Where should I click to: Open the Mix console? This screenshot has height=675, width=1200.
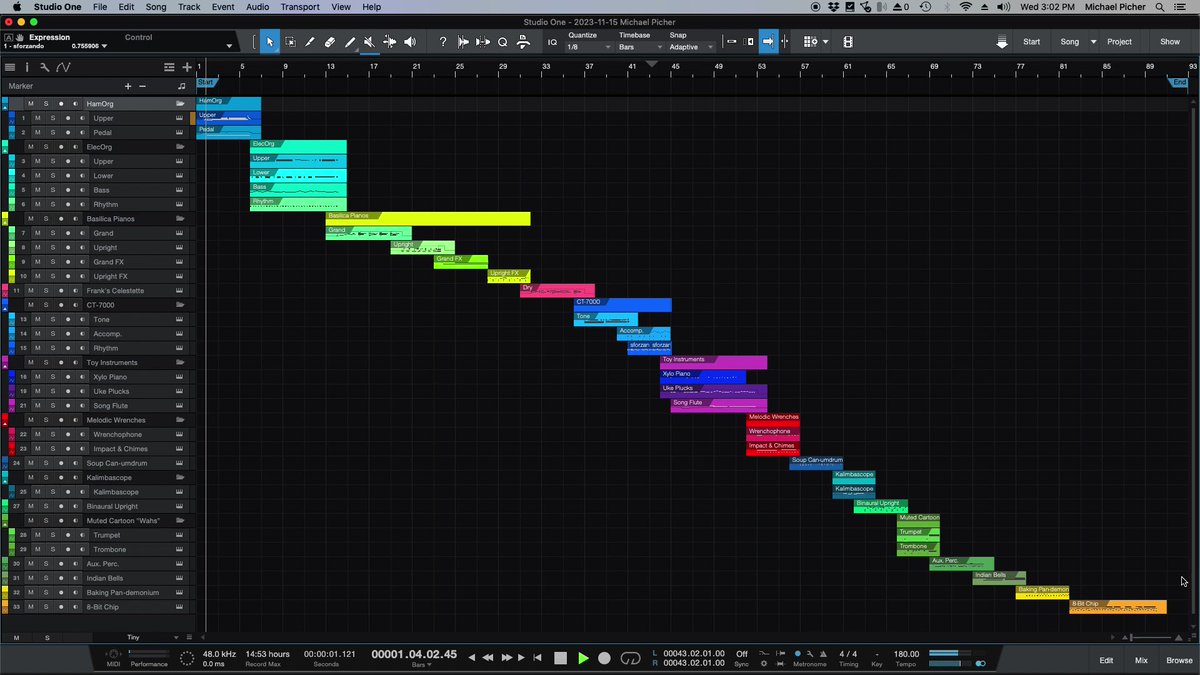click(1141, 660)
